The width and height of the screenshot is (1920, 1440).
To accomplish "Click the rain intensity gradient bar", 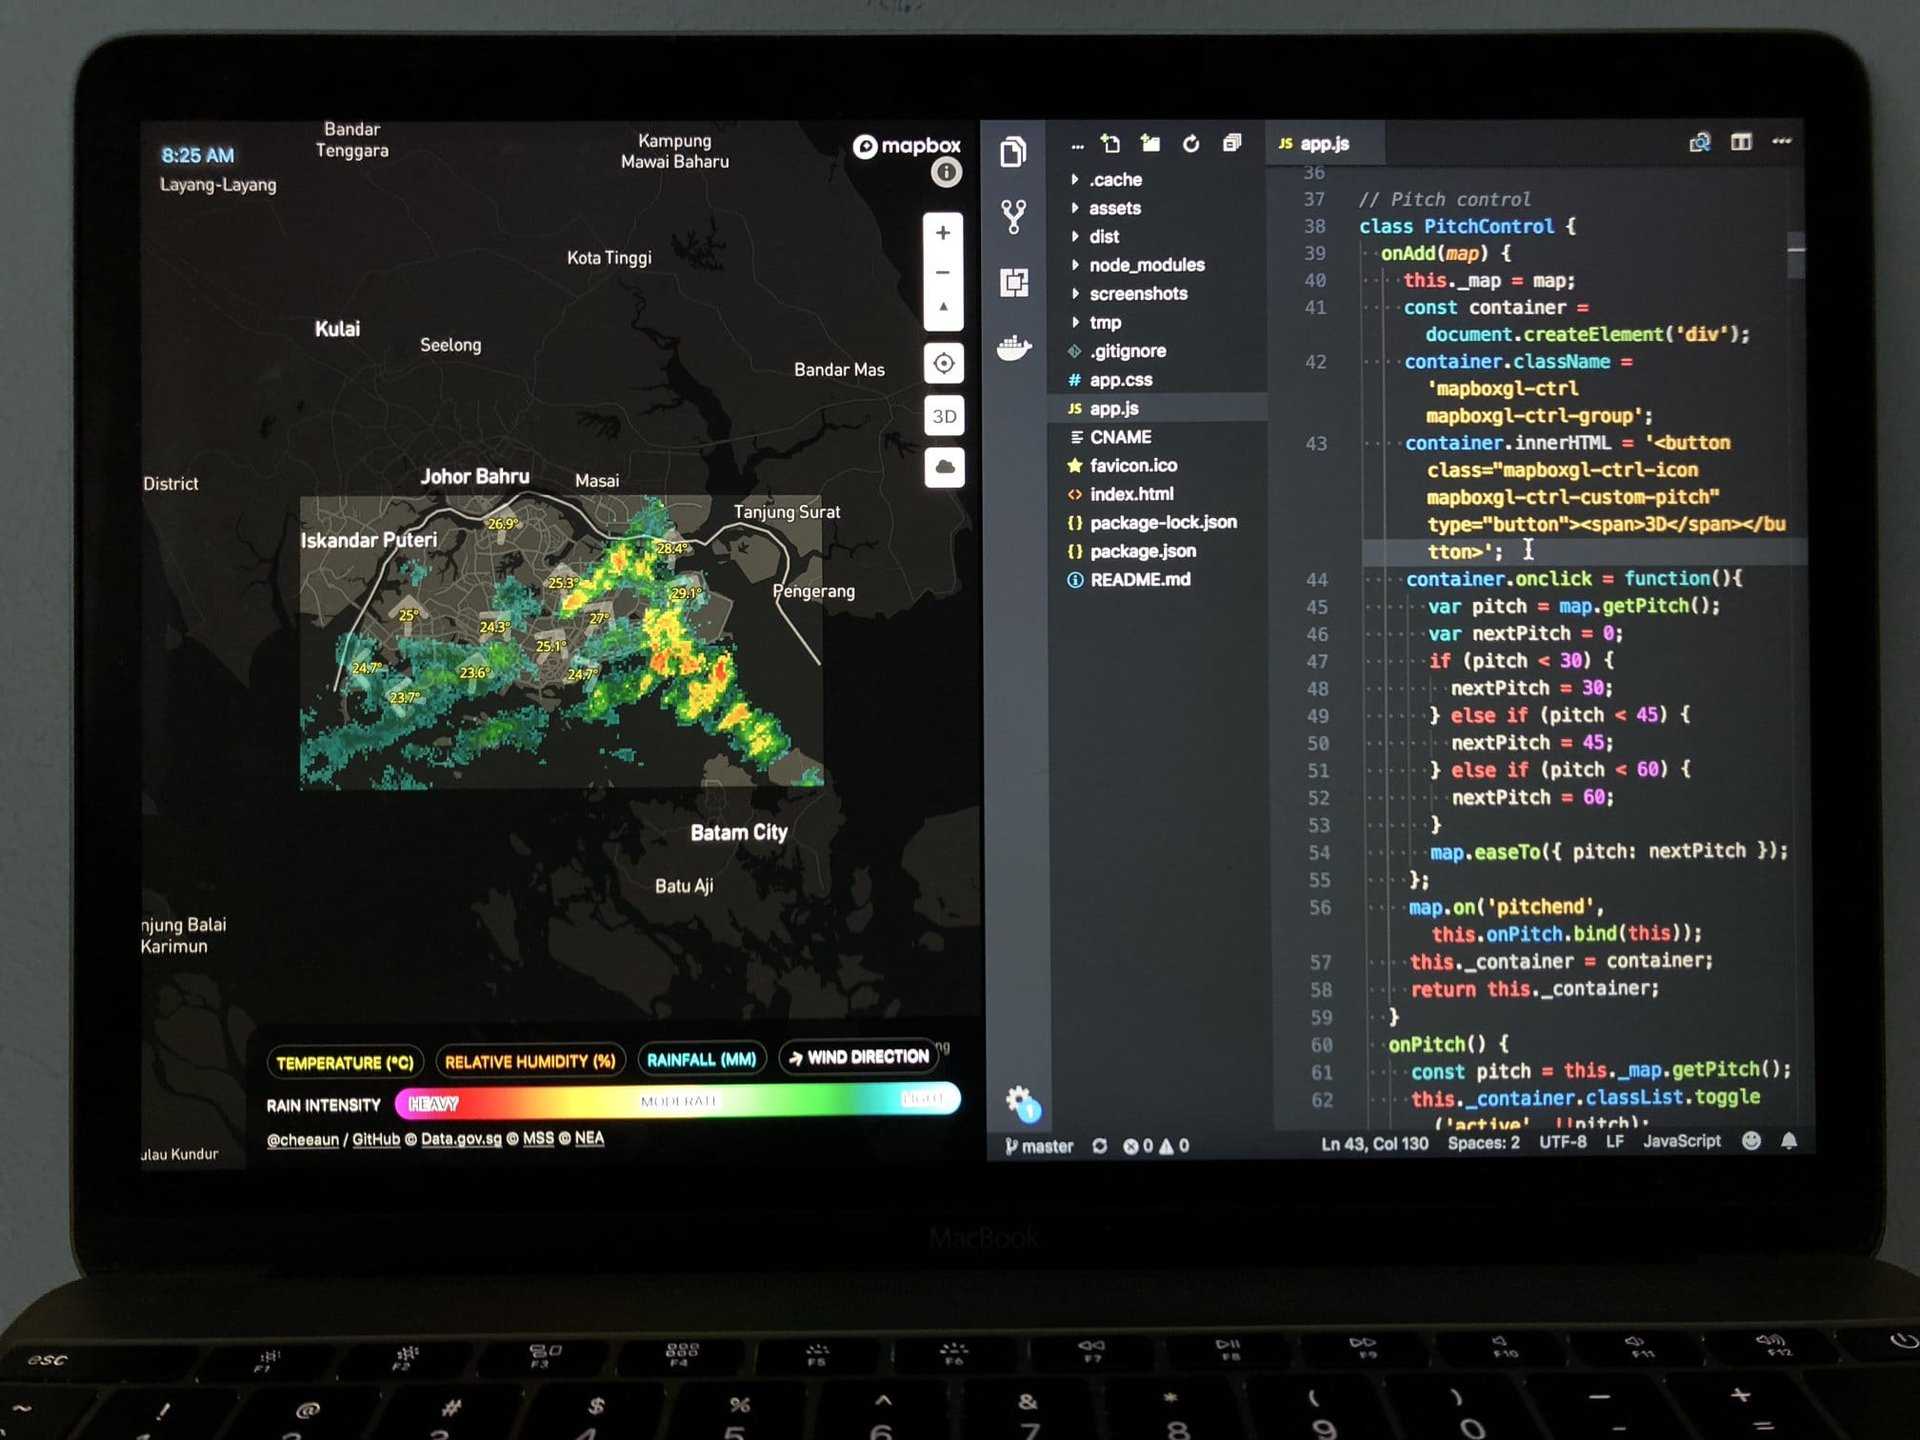I will 677,1101.
